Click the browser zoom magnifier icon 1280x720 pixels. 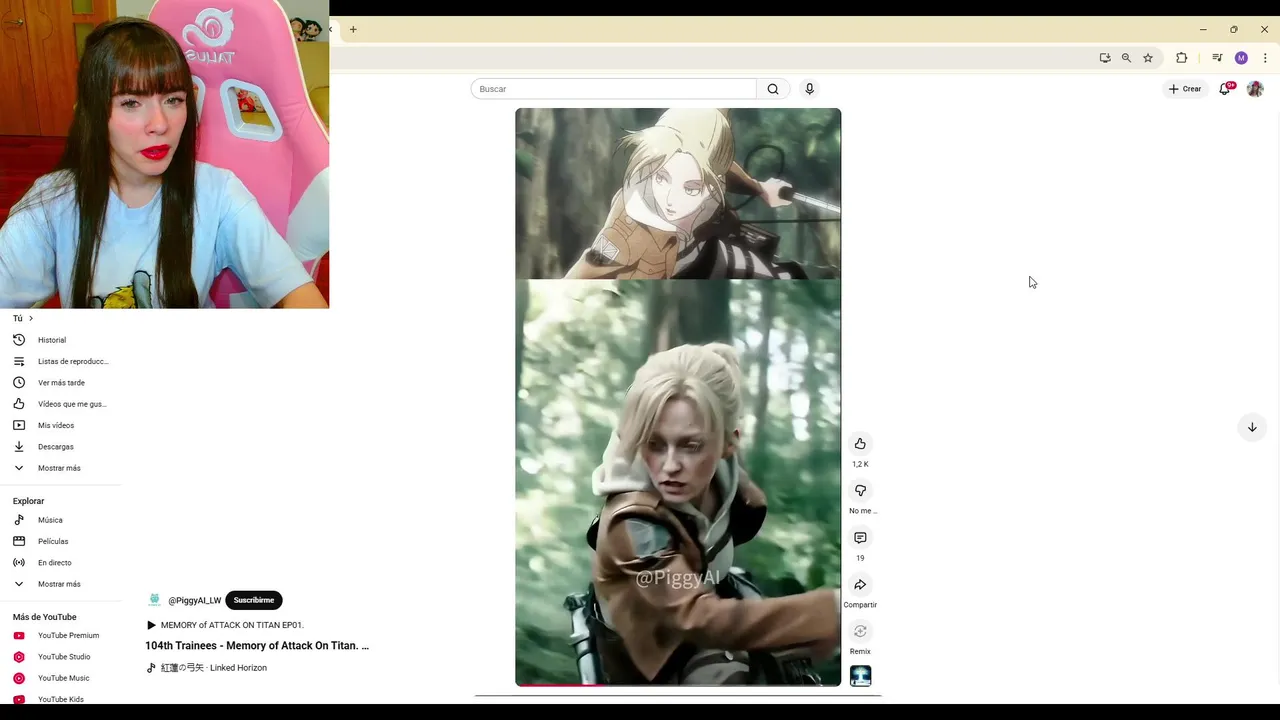(x=1126, y=58)
